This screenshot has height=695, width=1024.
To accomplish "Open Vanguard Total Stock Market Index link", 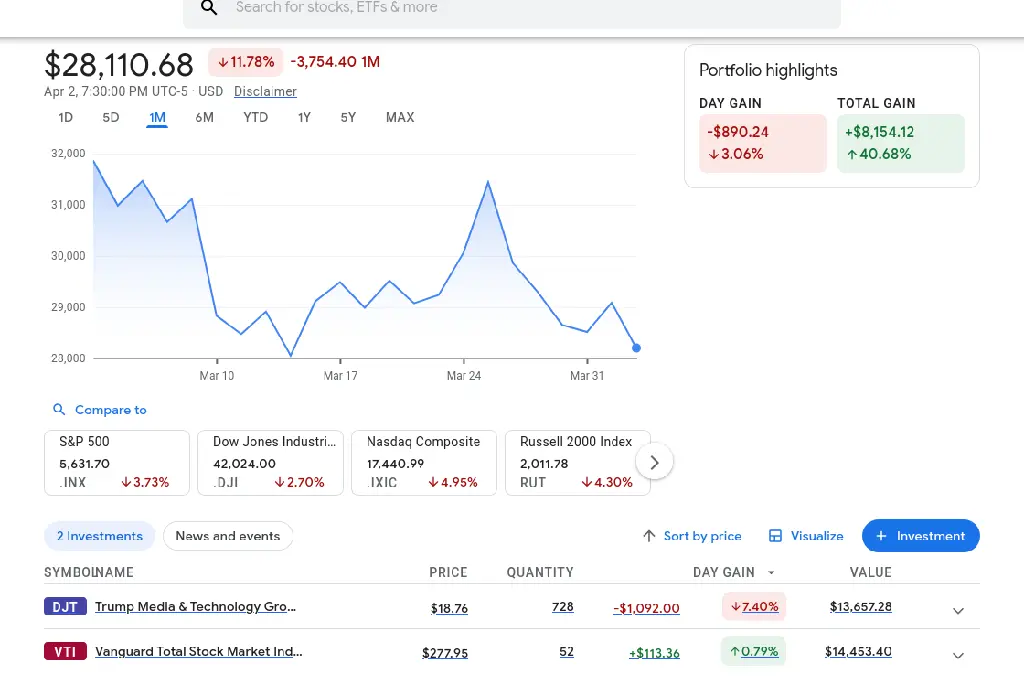I will (199, 651).
